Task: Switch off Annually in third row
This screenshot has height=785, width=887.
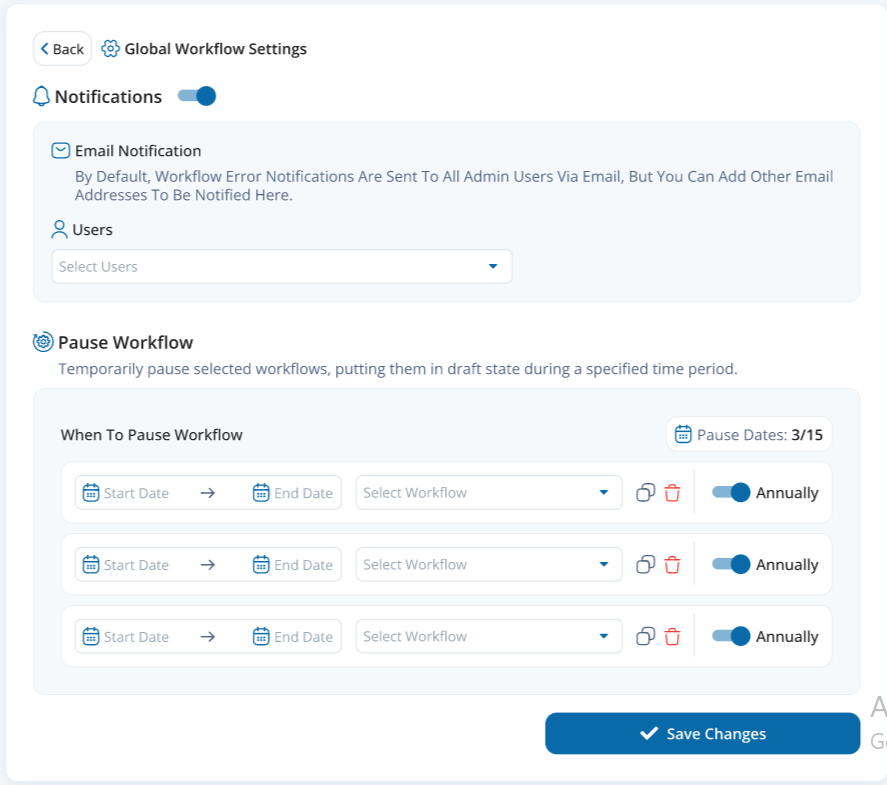Action: point(731,637)
